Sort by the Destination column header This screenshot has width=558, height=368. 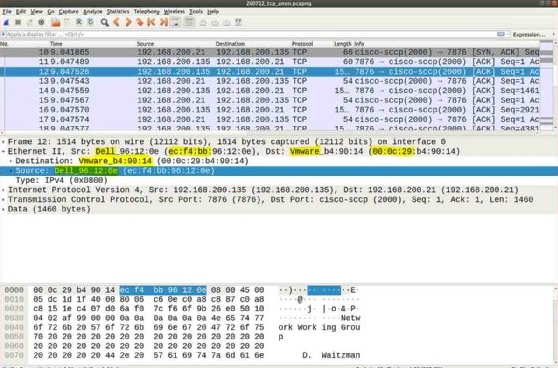tap(230, 44)
